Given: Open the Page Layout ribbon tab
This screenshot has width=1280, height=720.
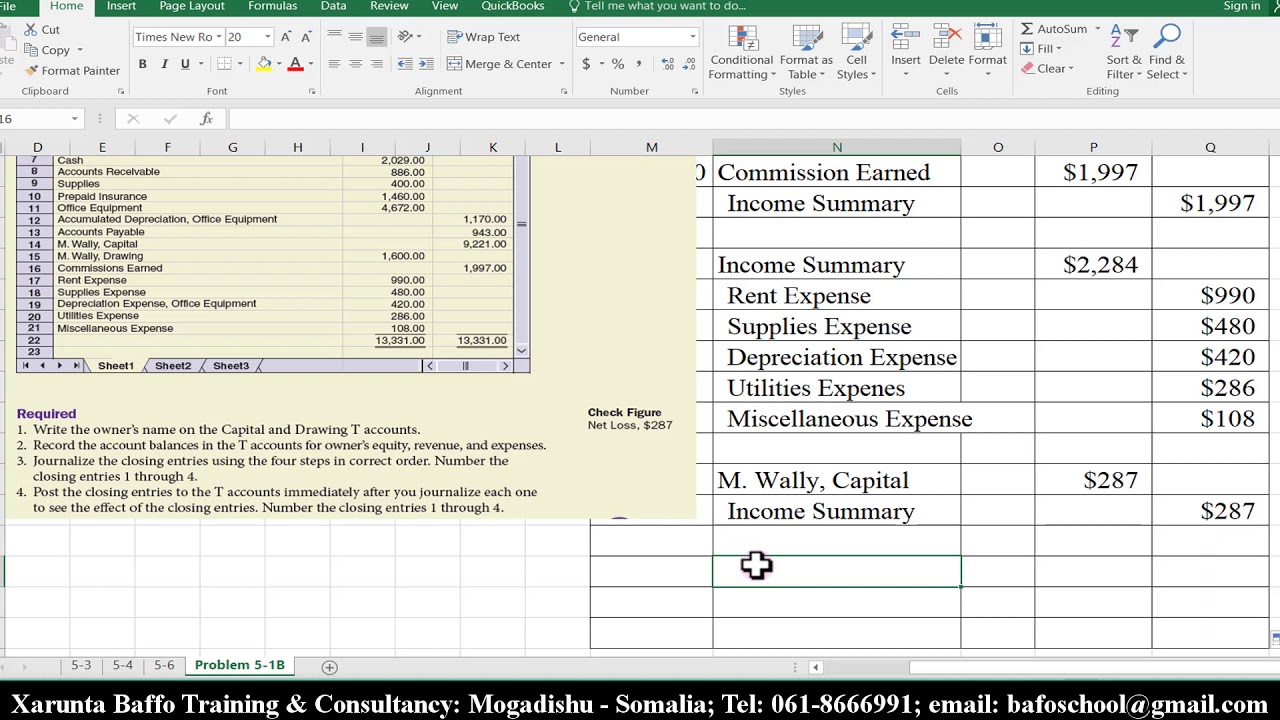Looking at the screenshot, I should click(x=192, y=6).
